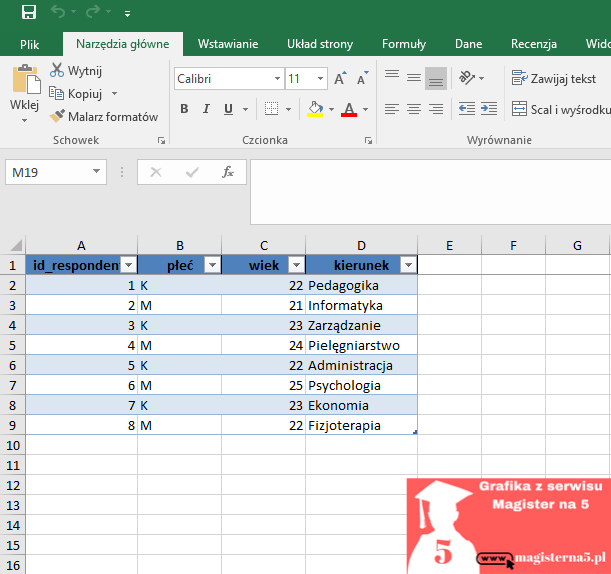Click the Merge and center (Scal i wyśrodkuj) button
611x574 pixels.
(x=560, y=109)
